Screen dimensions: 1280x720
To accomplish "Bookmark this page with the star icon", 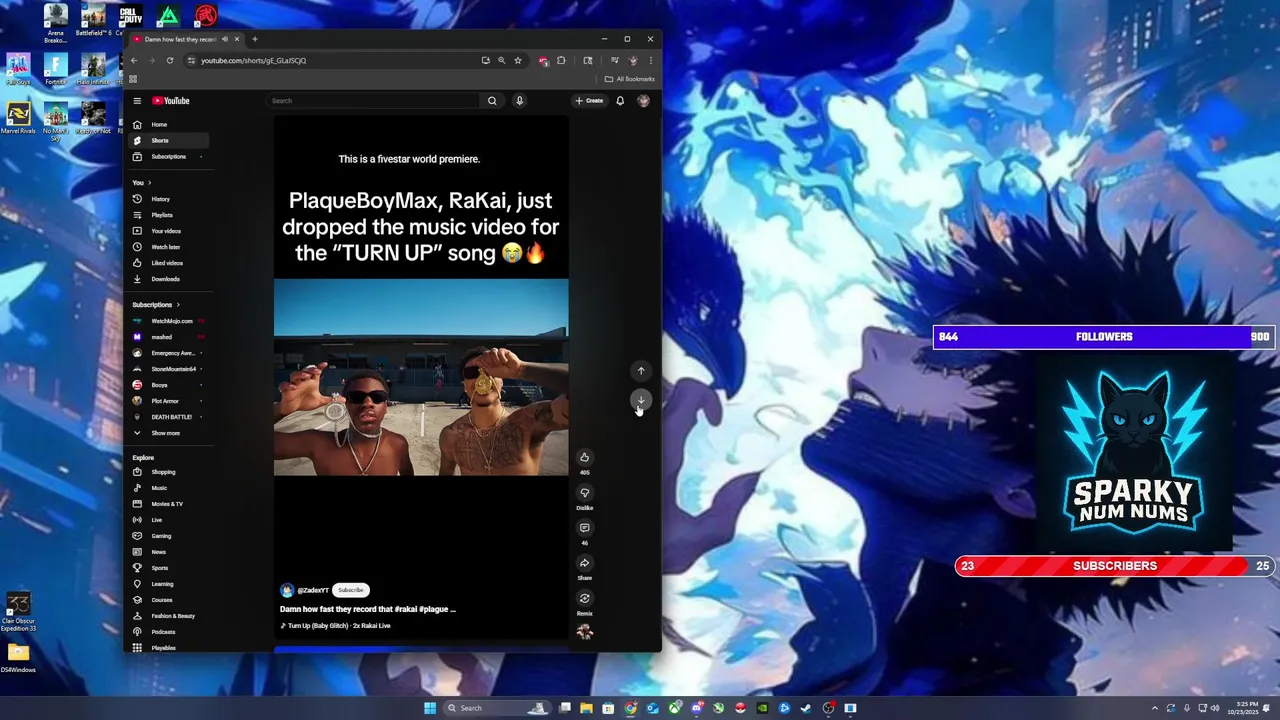I will tap(518, 60).
